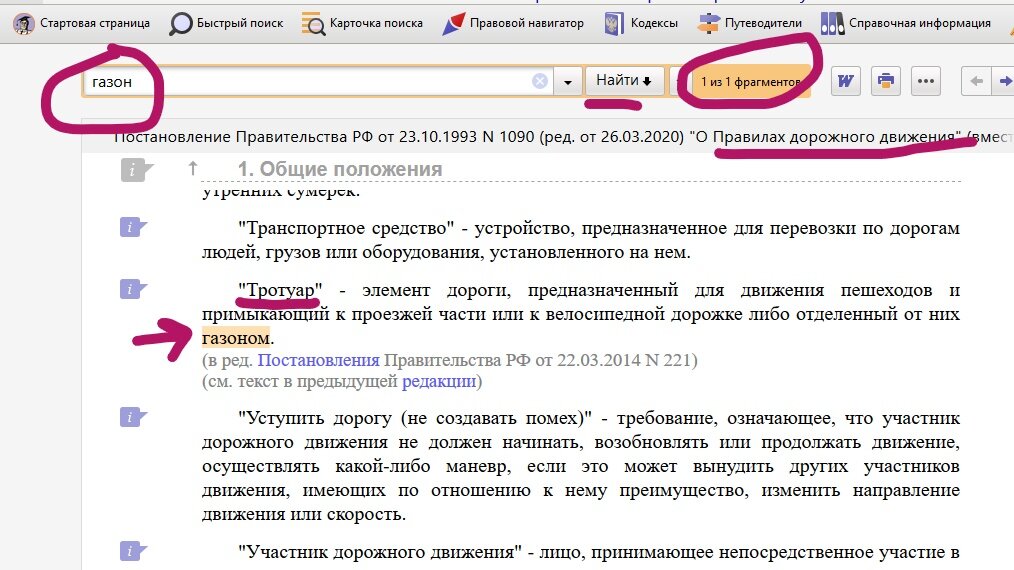Open more options ellipsis button
Screen dimensions: 1014x570
(x=925, y=81)
